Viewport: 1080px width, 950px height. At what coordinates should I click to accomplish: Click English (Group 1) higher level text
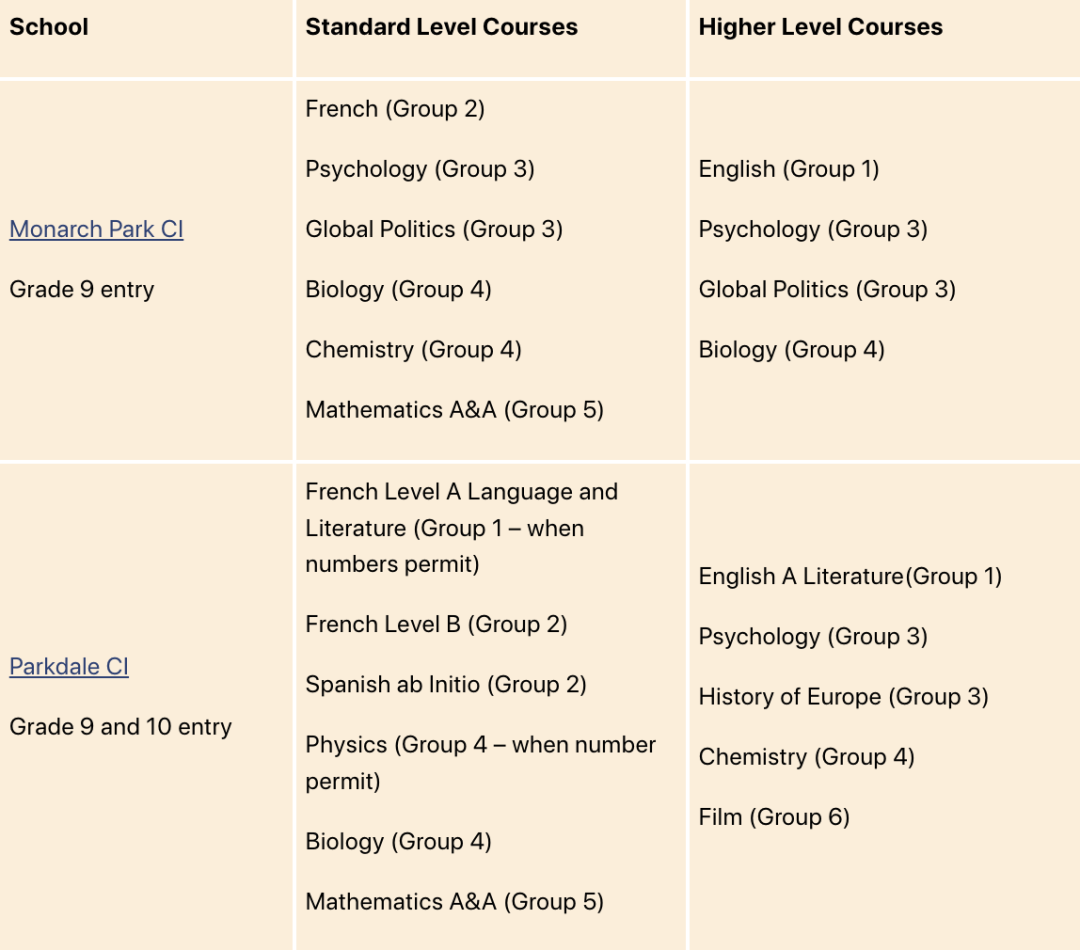(789, 169)
